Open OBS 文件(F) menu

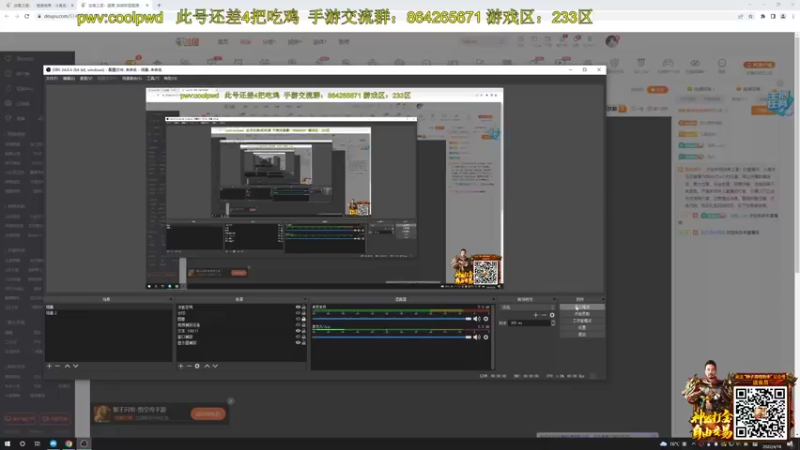click(52, 79)
